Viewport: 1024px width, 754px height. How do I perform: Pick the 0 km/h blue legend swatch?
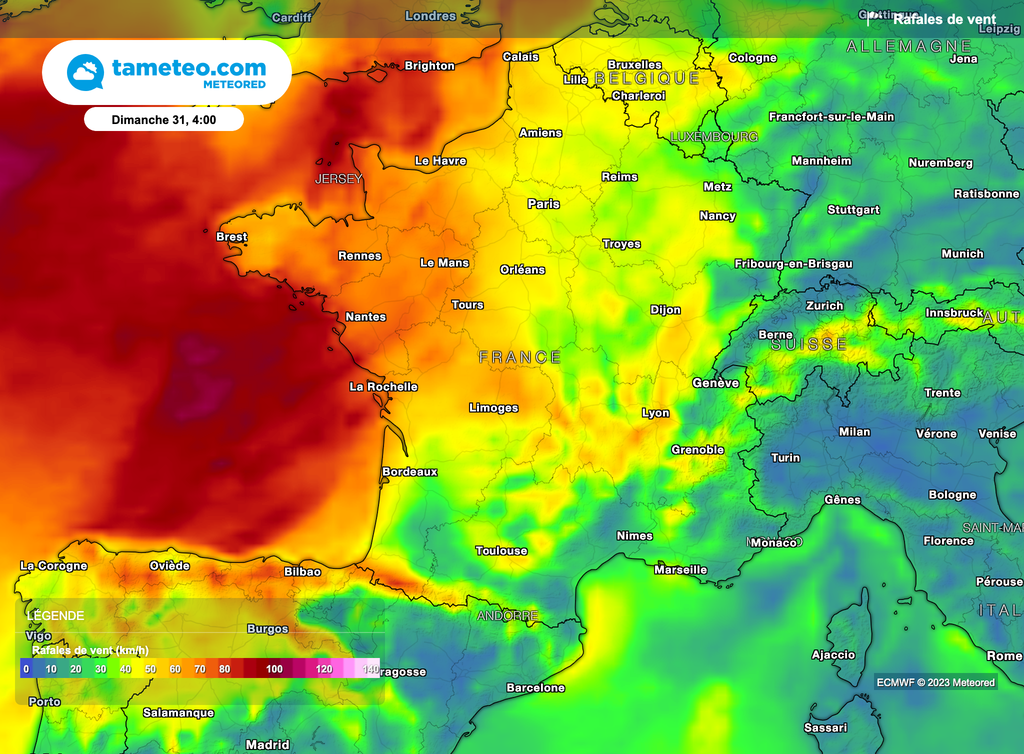(26, 668)
